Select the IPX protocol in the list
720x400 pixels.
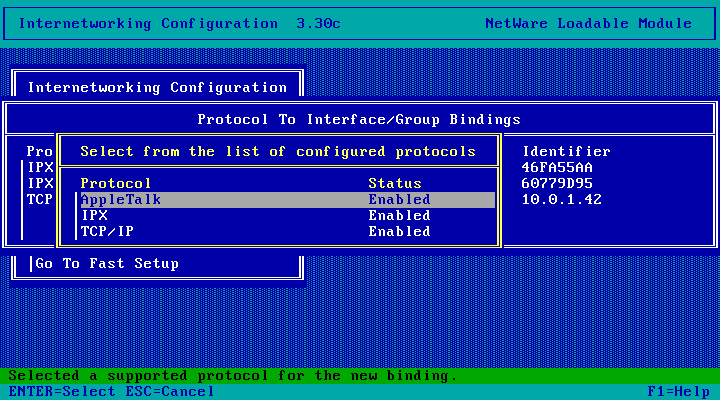288,215
